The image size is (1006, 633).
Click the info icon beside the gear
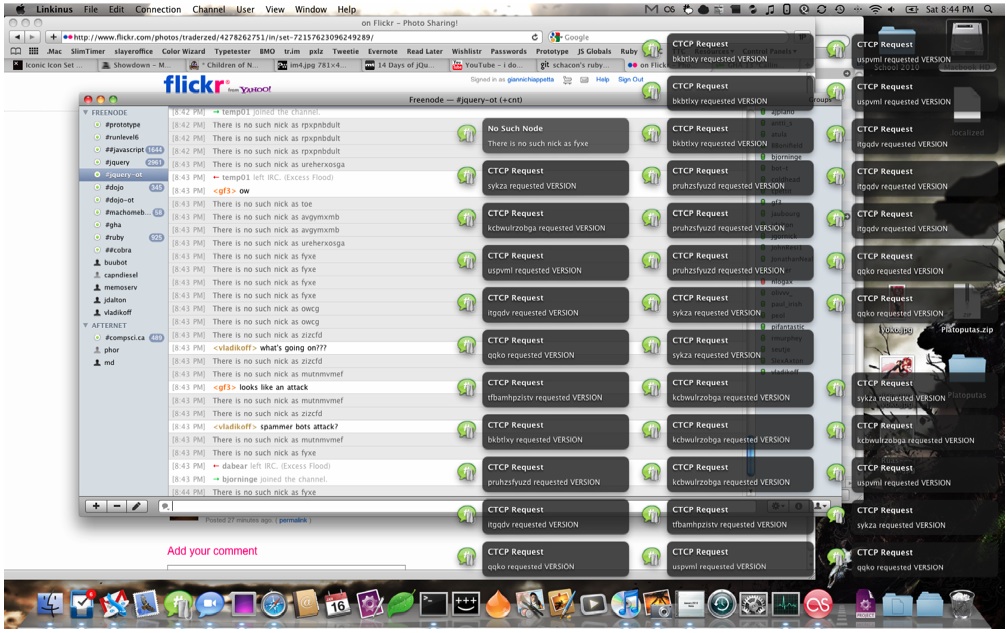click(x=798, y=506)
